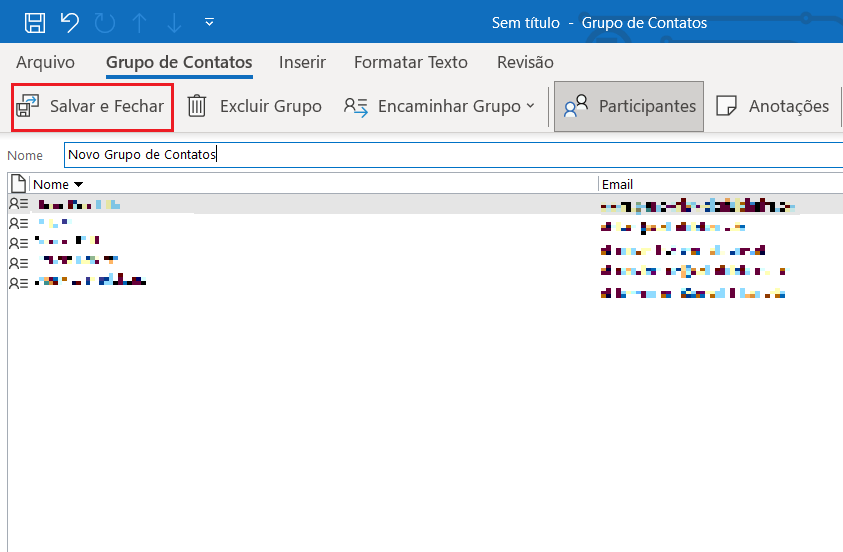This screenshot has height=552, width=843.
Task: Select the second contact row icon
Action: [x=18, y=223]
